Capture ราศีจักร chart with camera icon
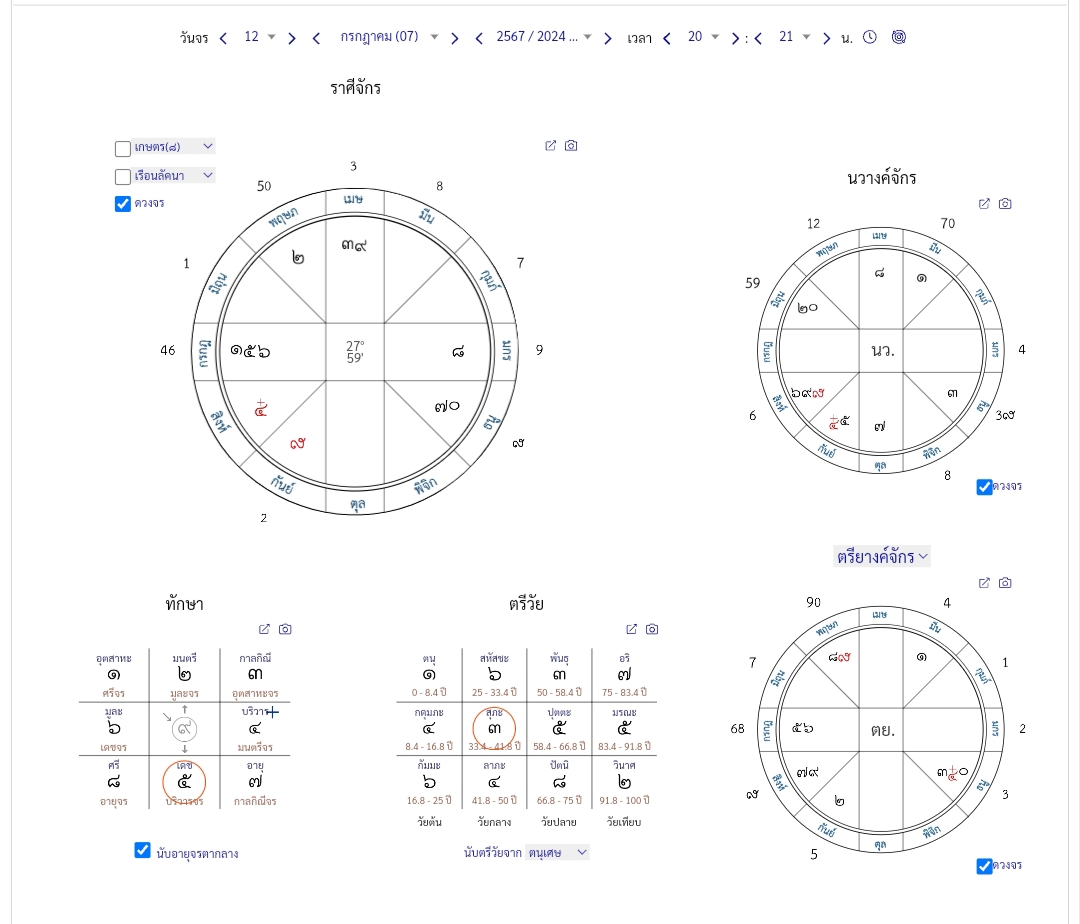1080x924 pixels. pos(571,145)
